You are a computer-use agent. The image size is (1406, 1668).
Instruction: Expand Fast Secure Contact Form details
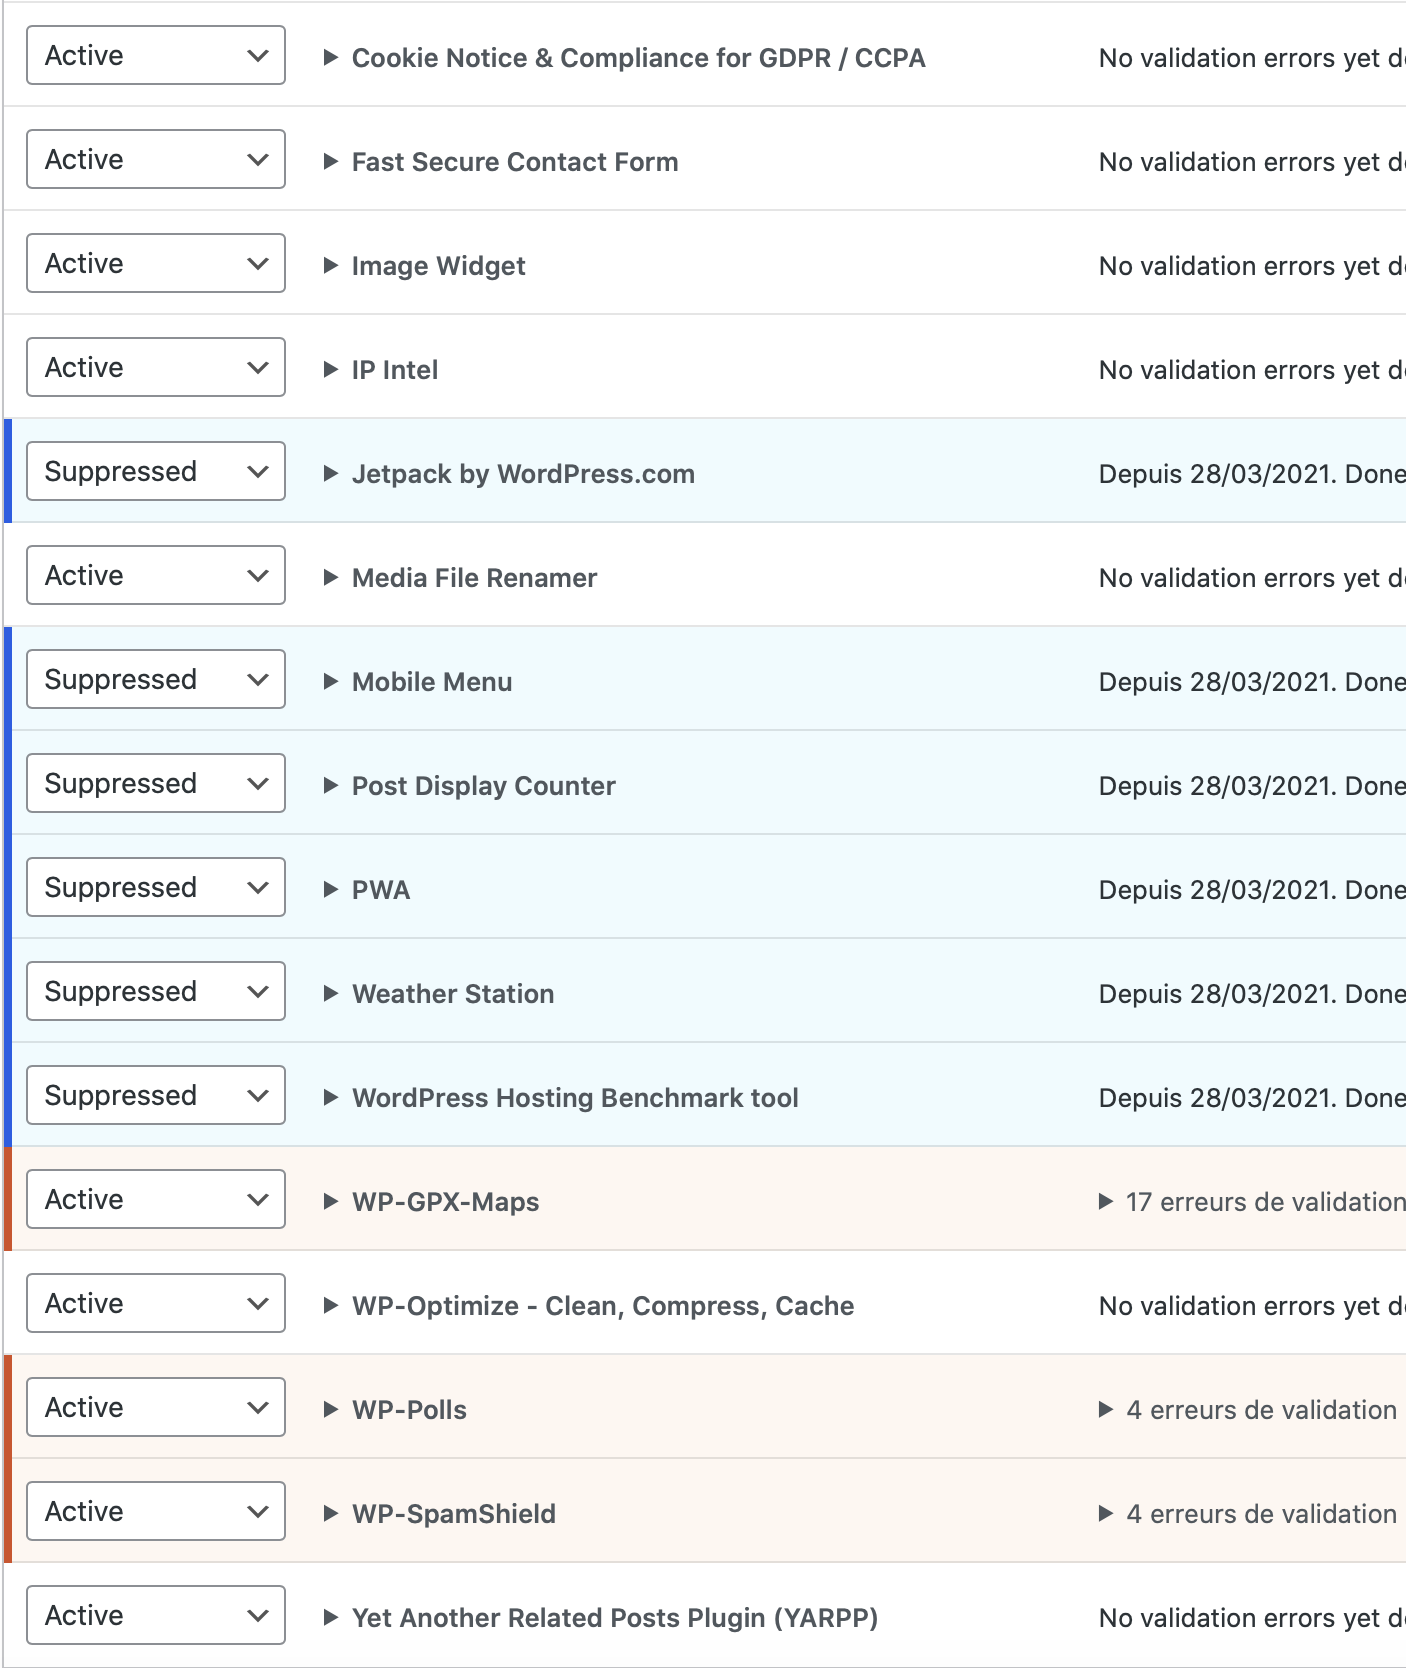coord(513,162)
